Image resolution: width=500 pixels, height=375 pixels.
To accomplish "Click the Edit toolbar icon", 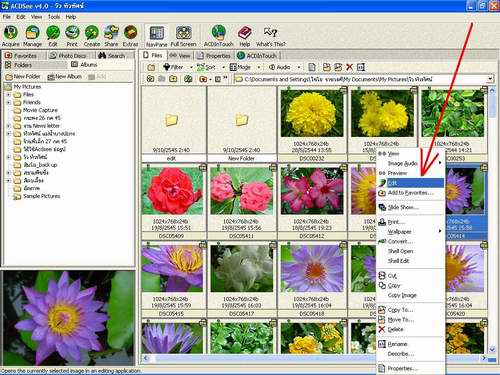I will pos(53,36).
